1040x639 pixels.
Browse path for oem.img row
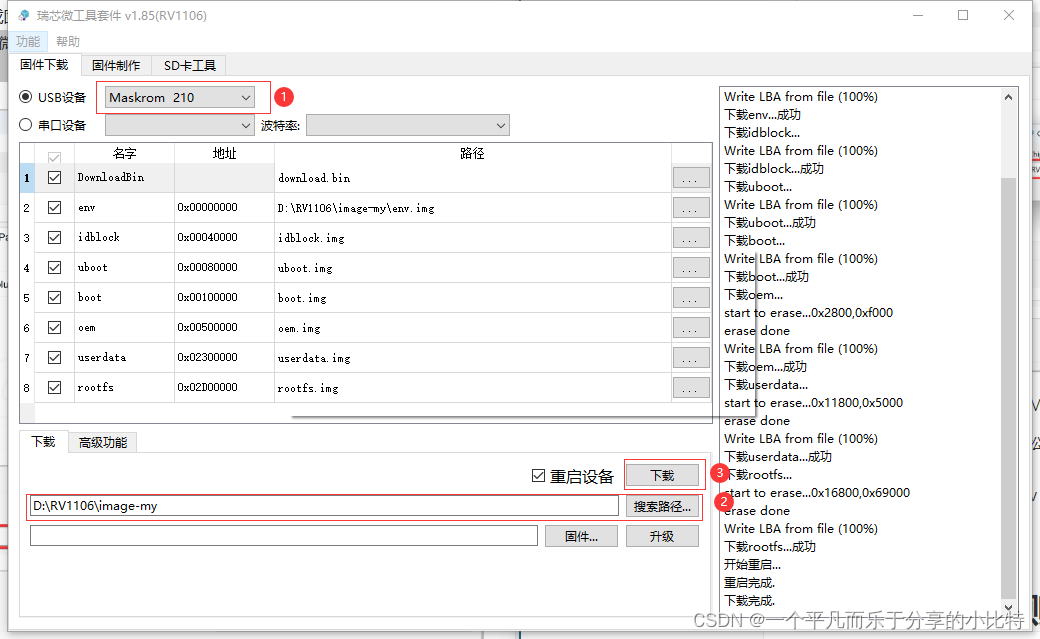pos(690,327)
